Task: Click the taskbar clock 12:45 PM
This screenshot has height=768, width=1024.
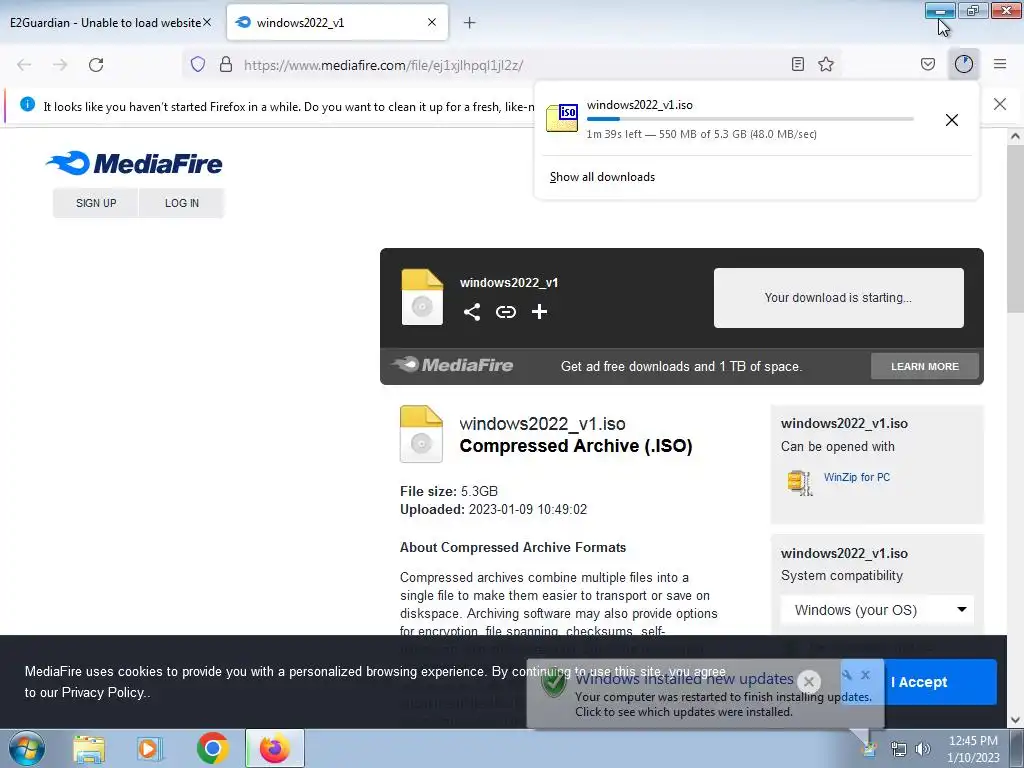Action: [973, 741]
